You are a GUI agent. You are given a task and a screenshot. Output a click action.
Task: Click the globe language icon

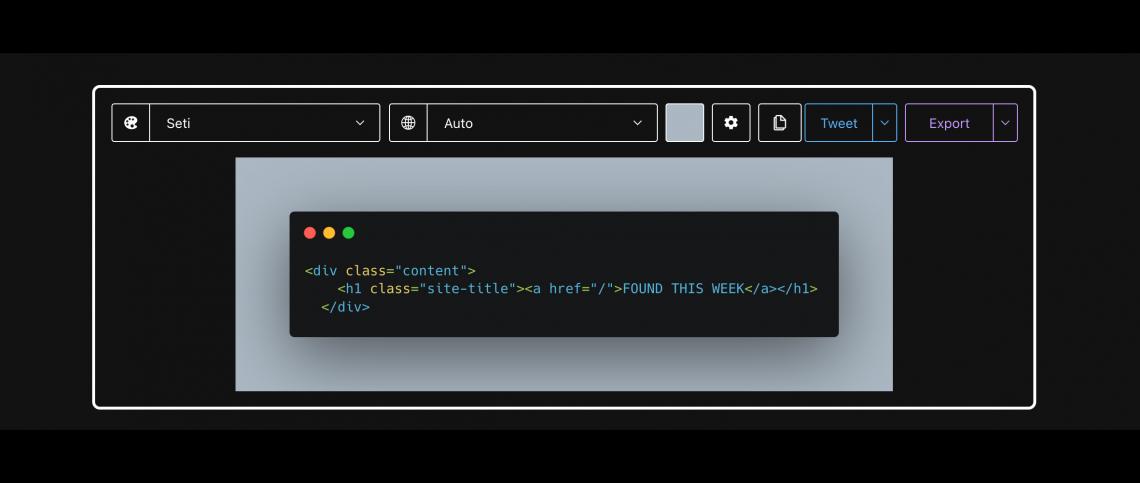point(409,123)
